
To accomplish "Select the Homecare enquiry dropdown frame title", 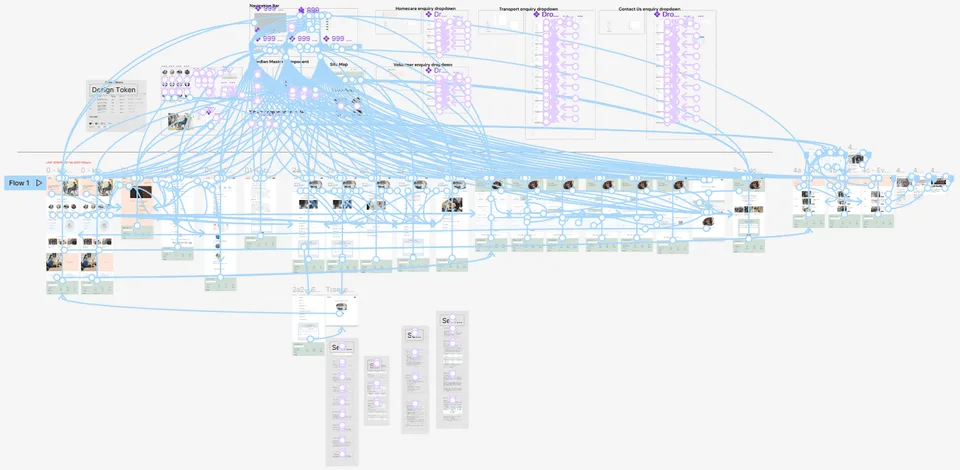I will click(x=426, y=9).
